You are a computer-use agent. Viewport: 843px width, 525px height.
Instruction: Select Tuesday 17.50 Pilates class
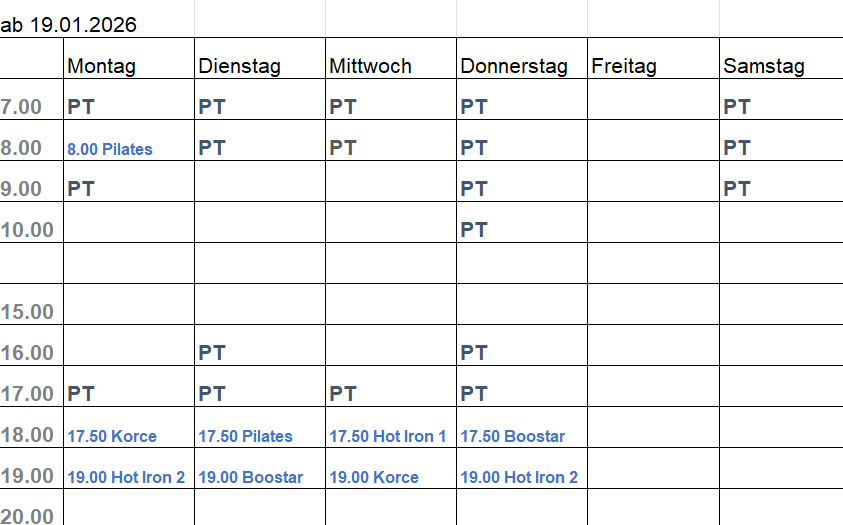click(x=246, y=436)
